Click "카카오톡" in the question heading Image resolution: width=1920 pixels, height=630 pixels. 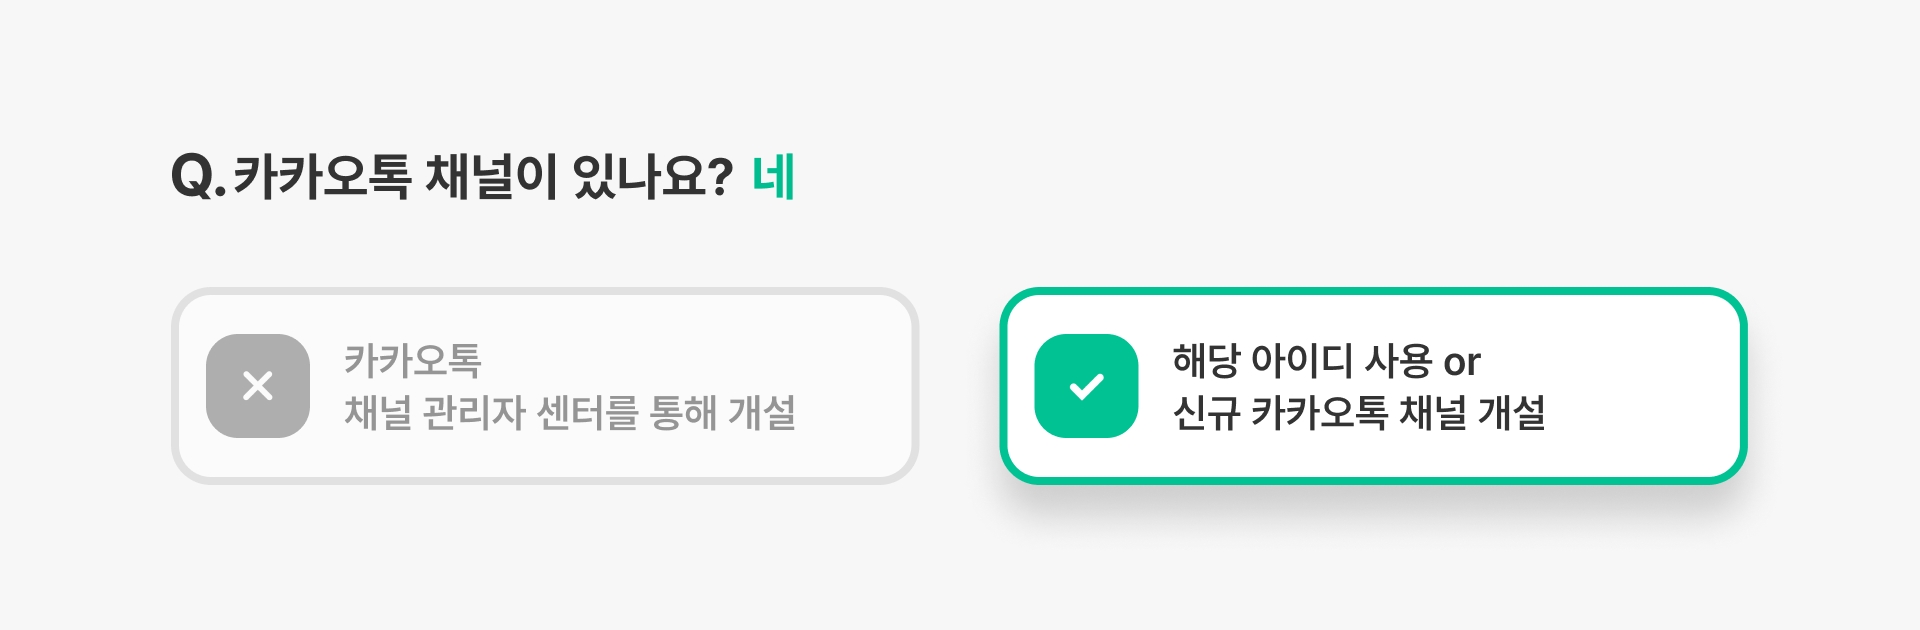(322, 177)
